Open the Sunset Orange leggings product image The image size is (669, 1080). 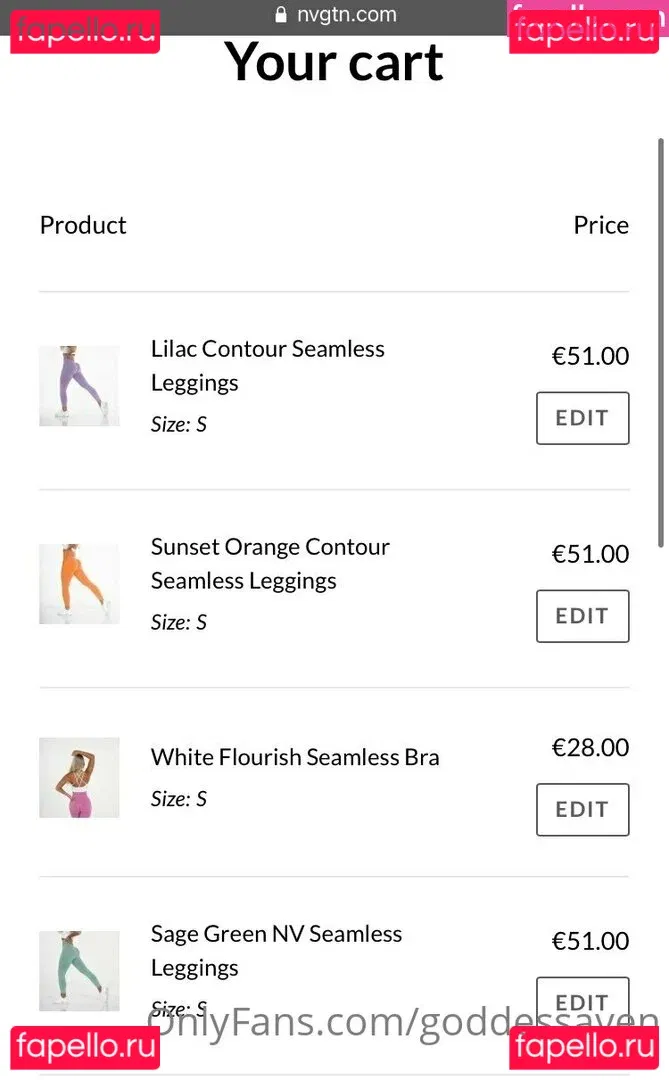[79, 584]
